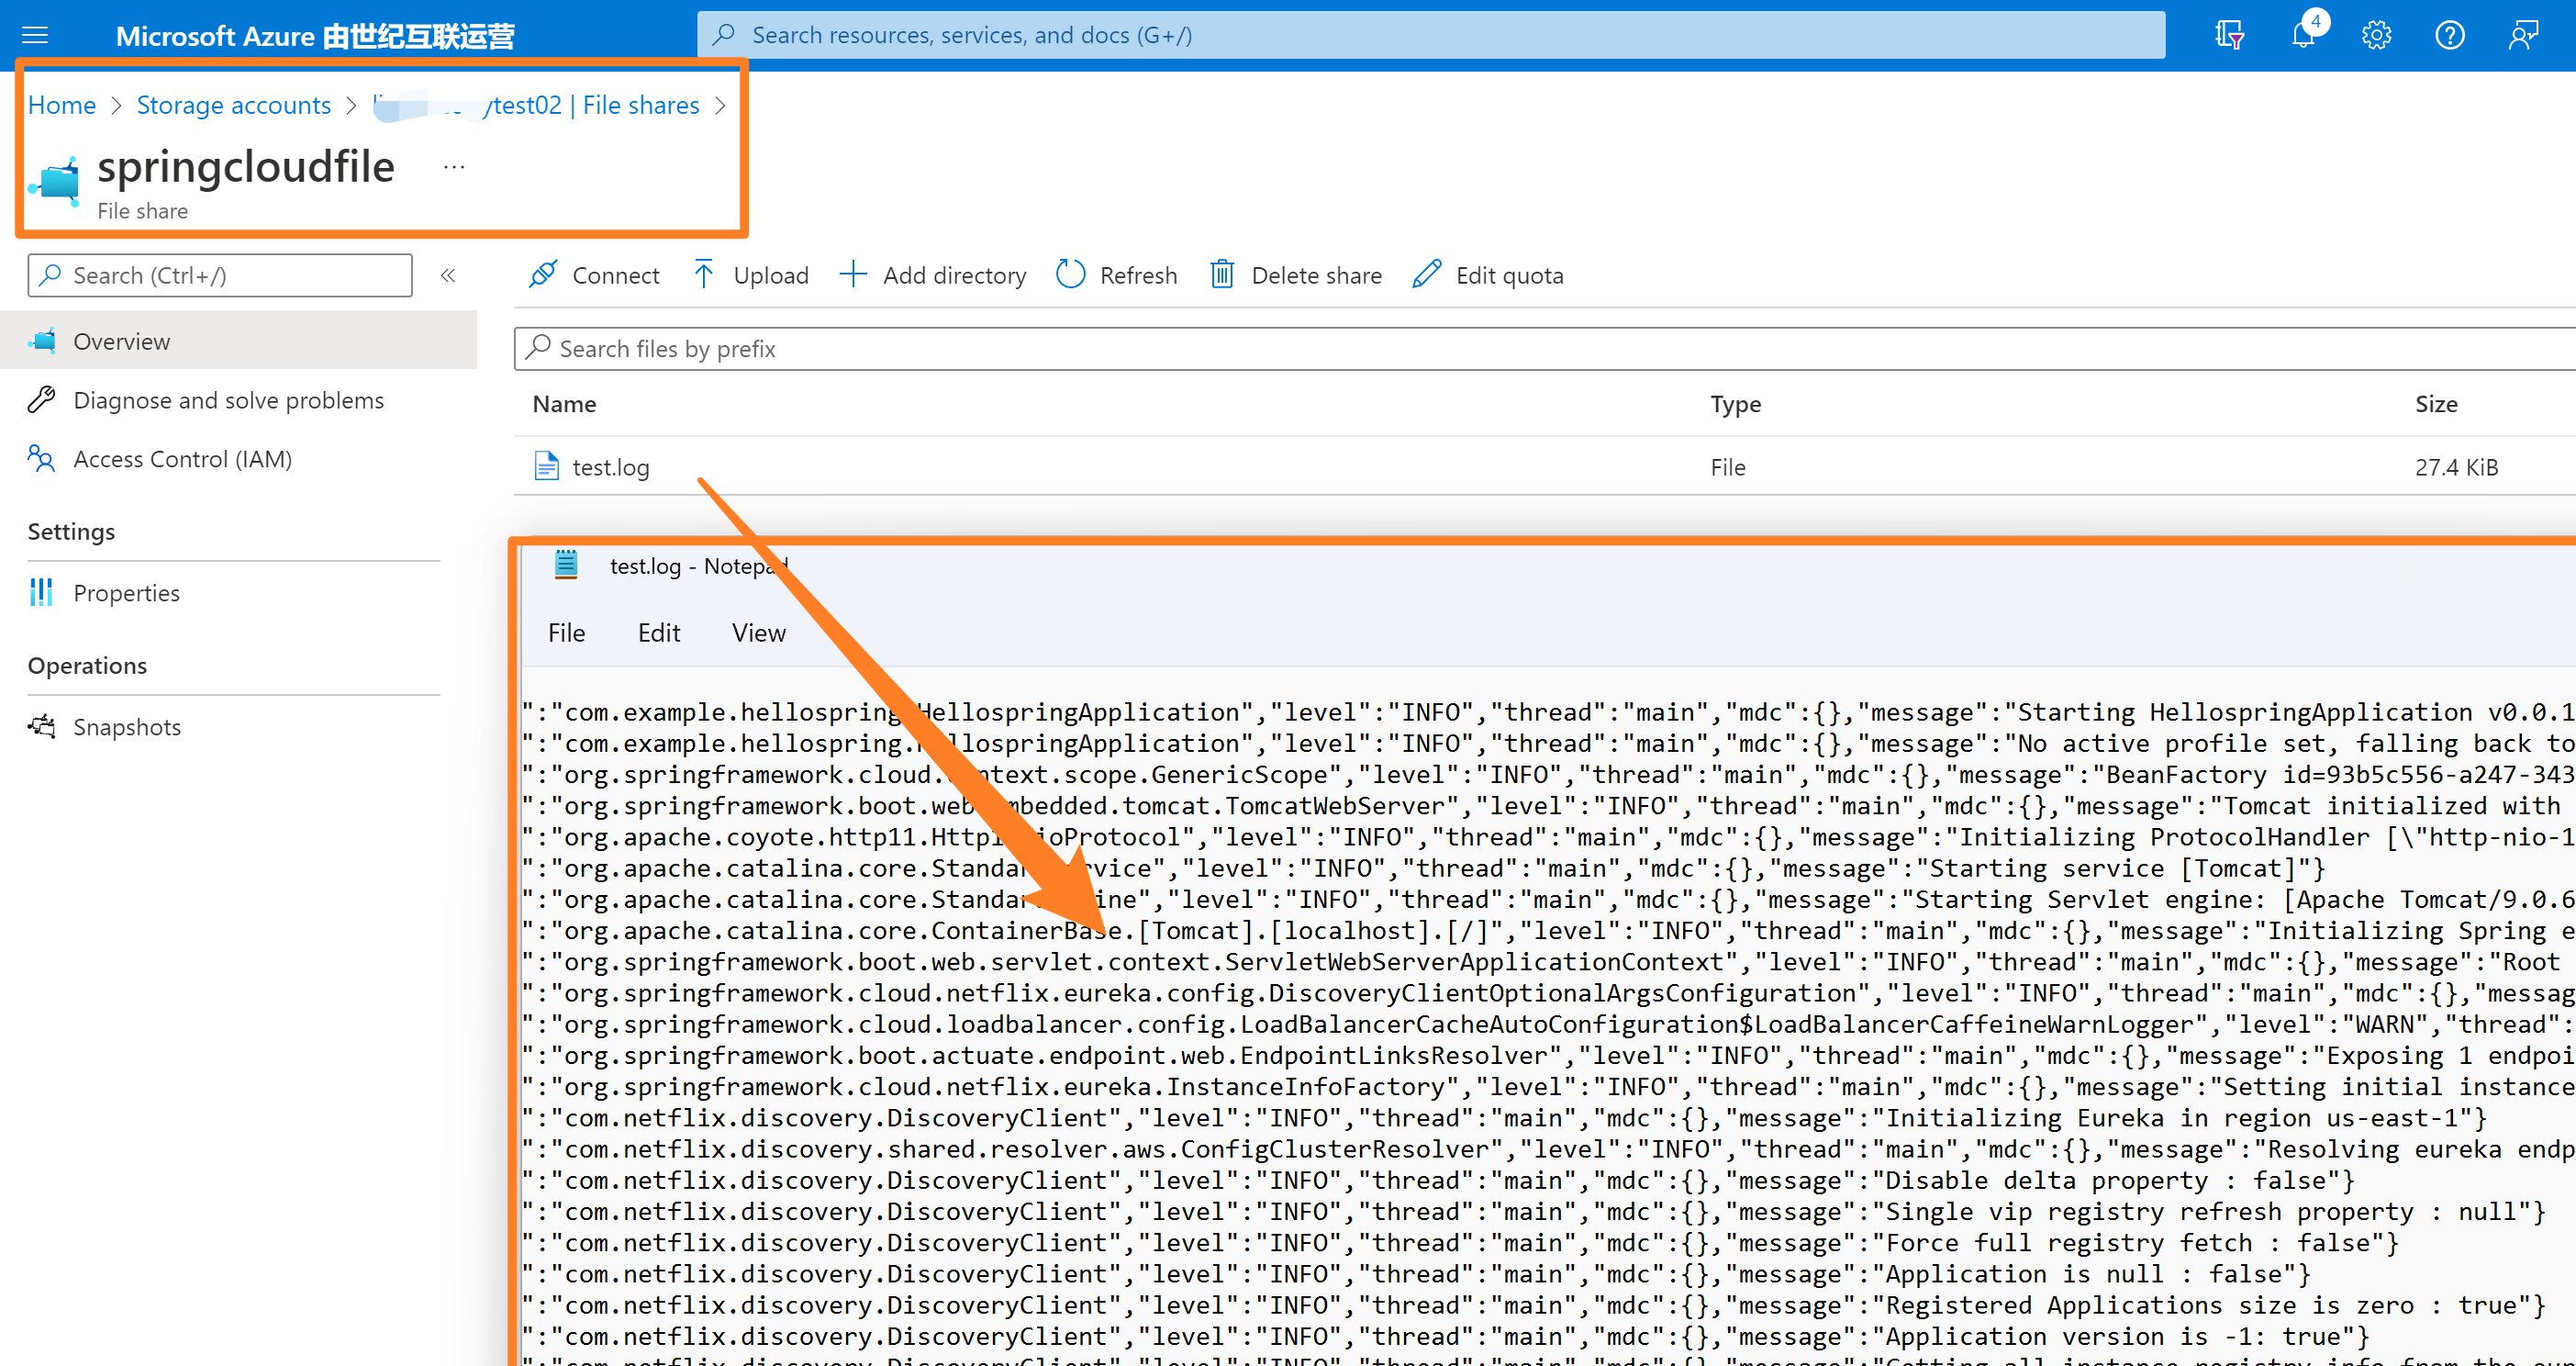Collapse the left navigation pane chevron
Viewport: 2576px width, 1366px height.
[448, 275]
